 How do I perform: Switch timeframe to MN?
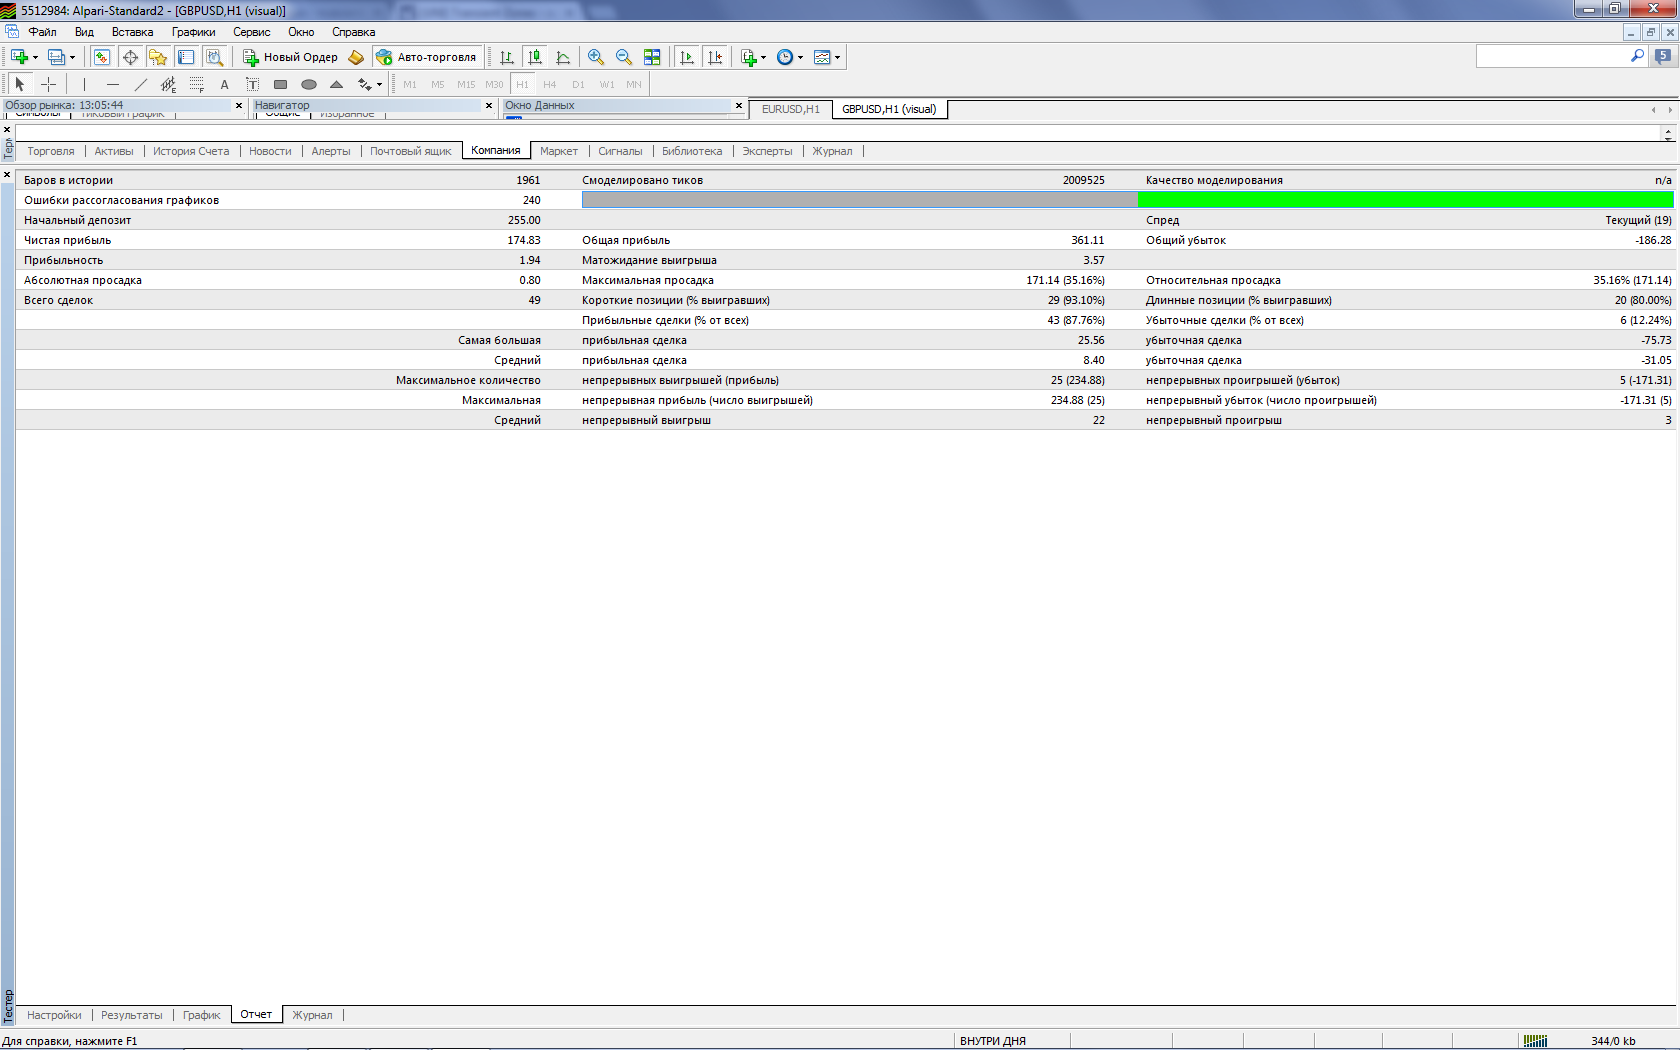[x=634, y=84]
